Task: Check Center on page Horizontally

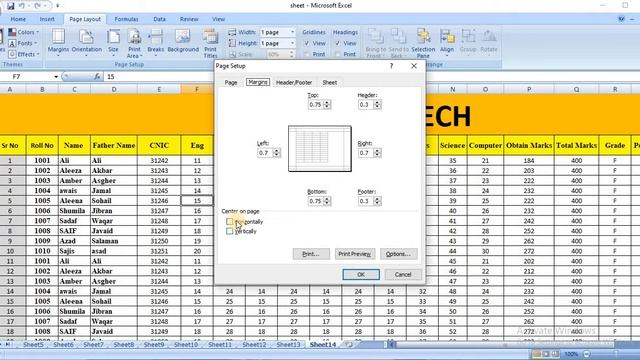Action: 229,222
